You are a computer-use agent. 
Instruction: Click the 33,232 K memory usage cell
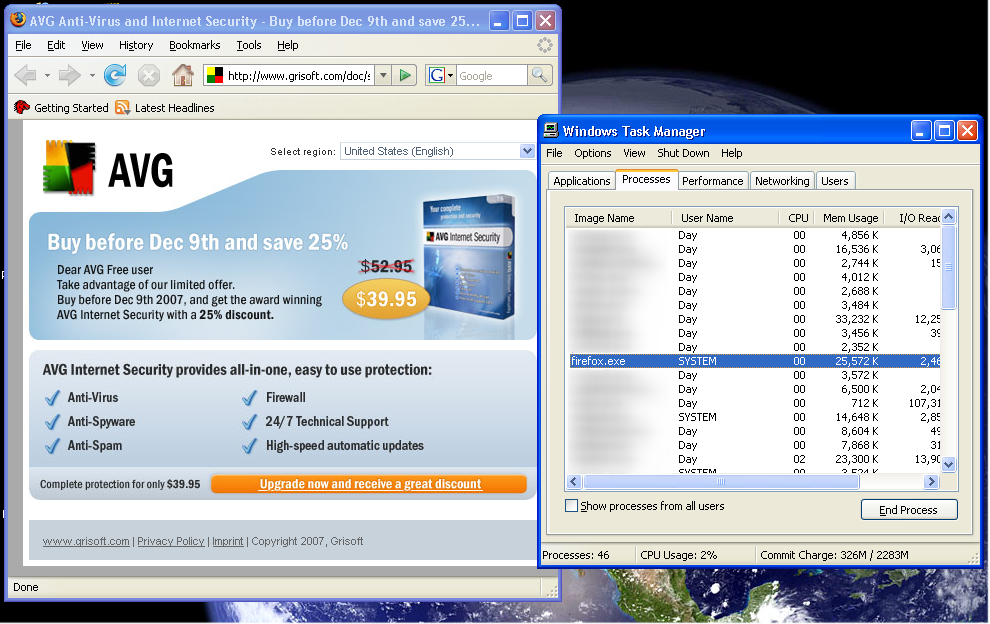(x=856, y=319)
